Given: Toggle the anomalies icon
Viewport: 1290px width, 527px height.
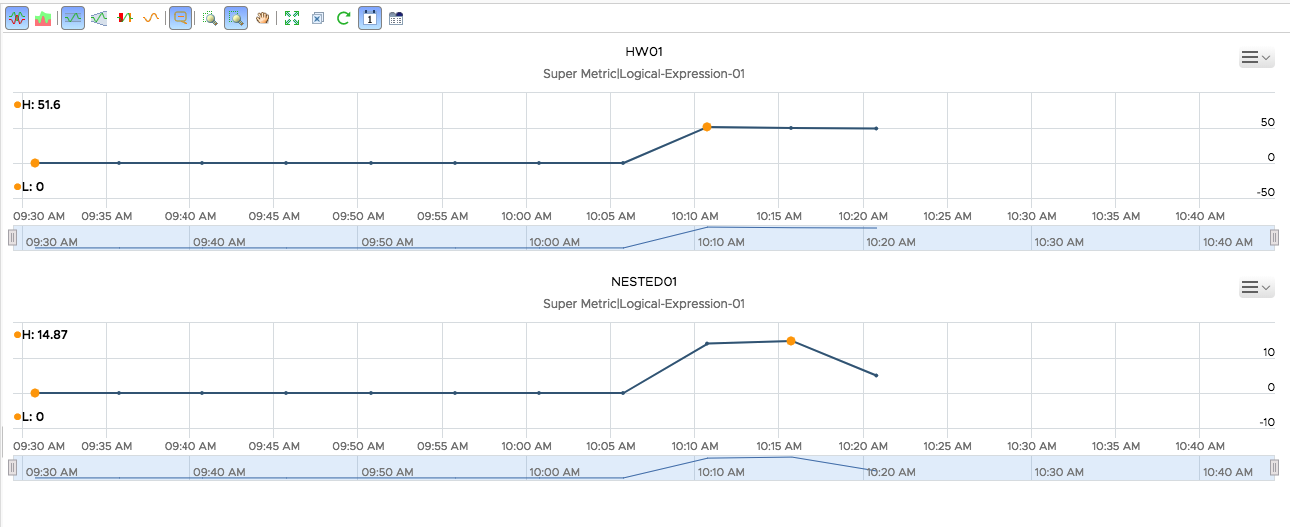Looking at the screenshot, I should (x=125, y=18).
